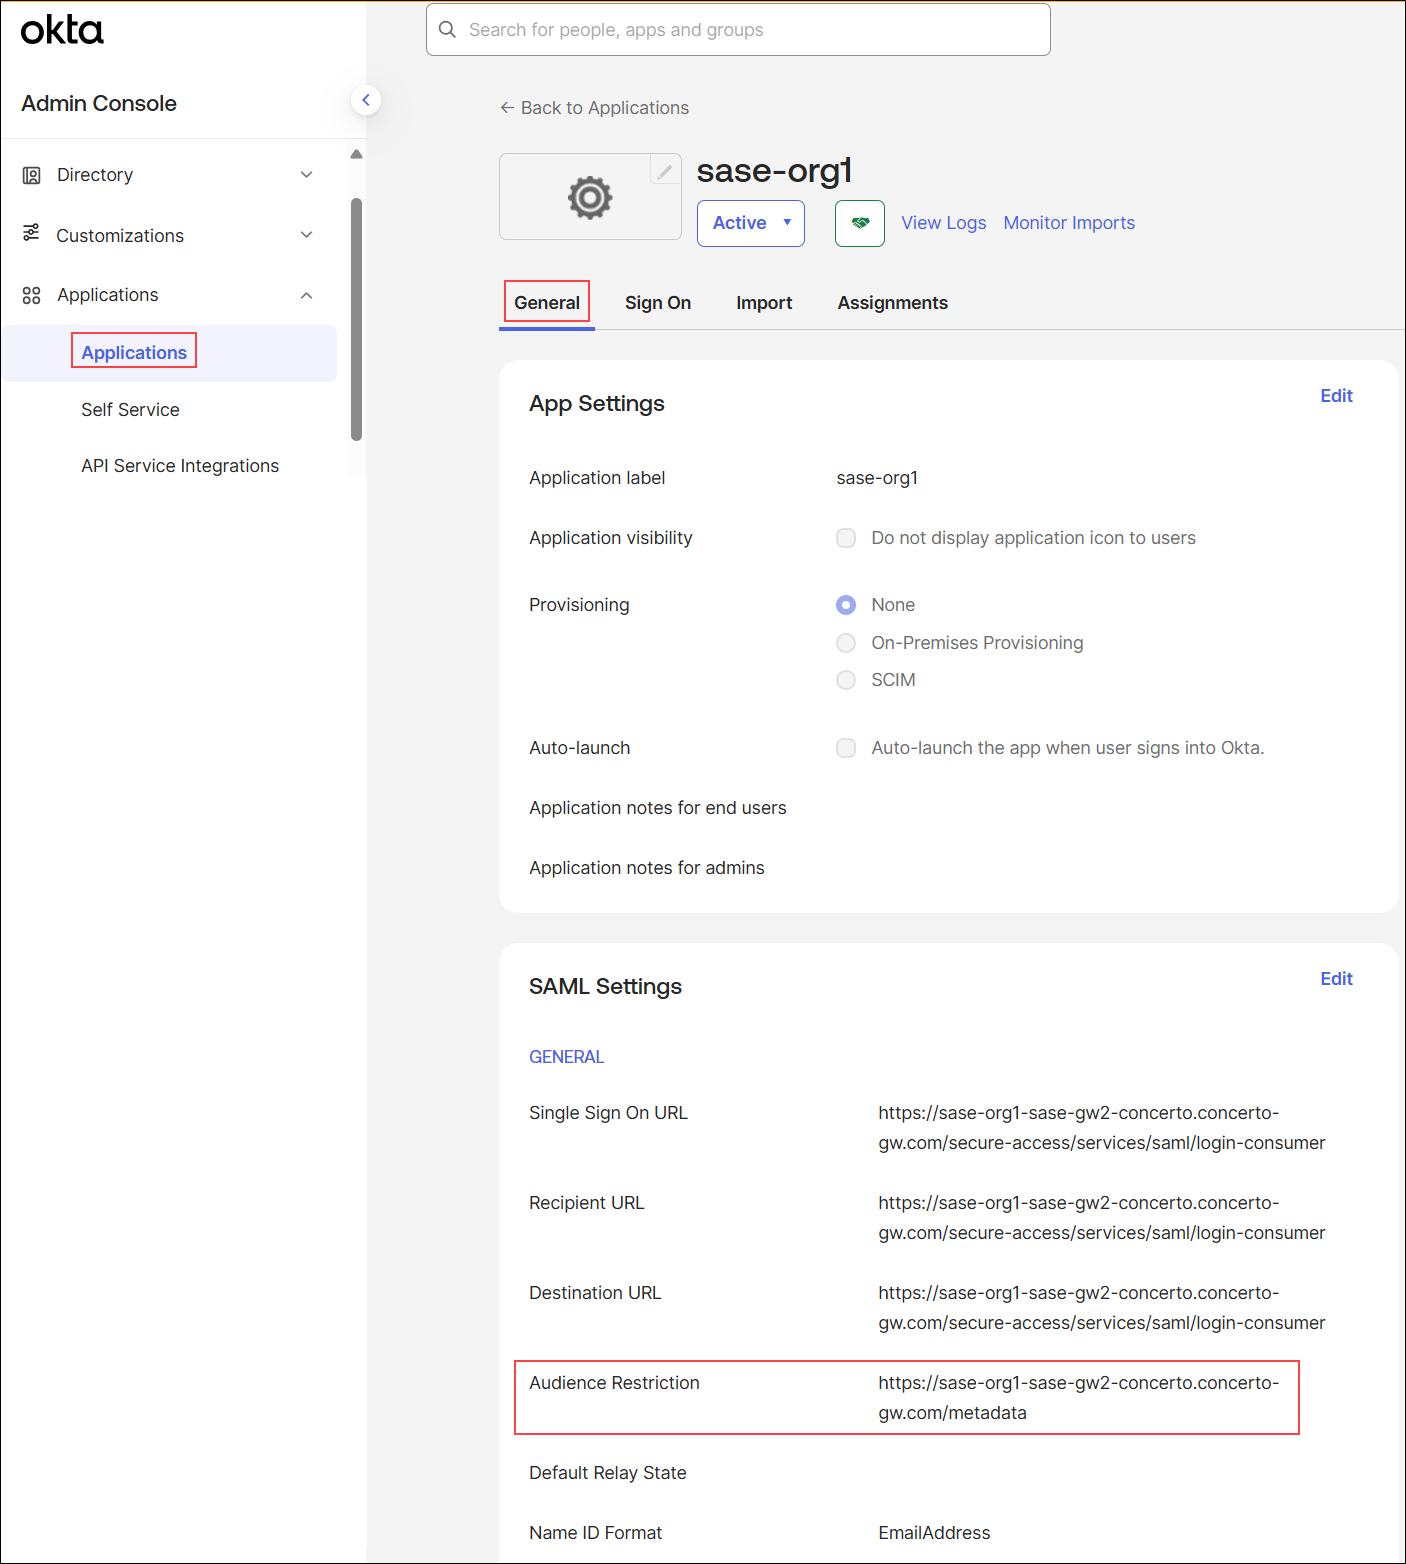Collapse the Applications section chevron
This screenshot has height=1564, width=1406.
pos(307,294)
